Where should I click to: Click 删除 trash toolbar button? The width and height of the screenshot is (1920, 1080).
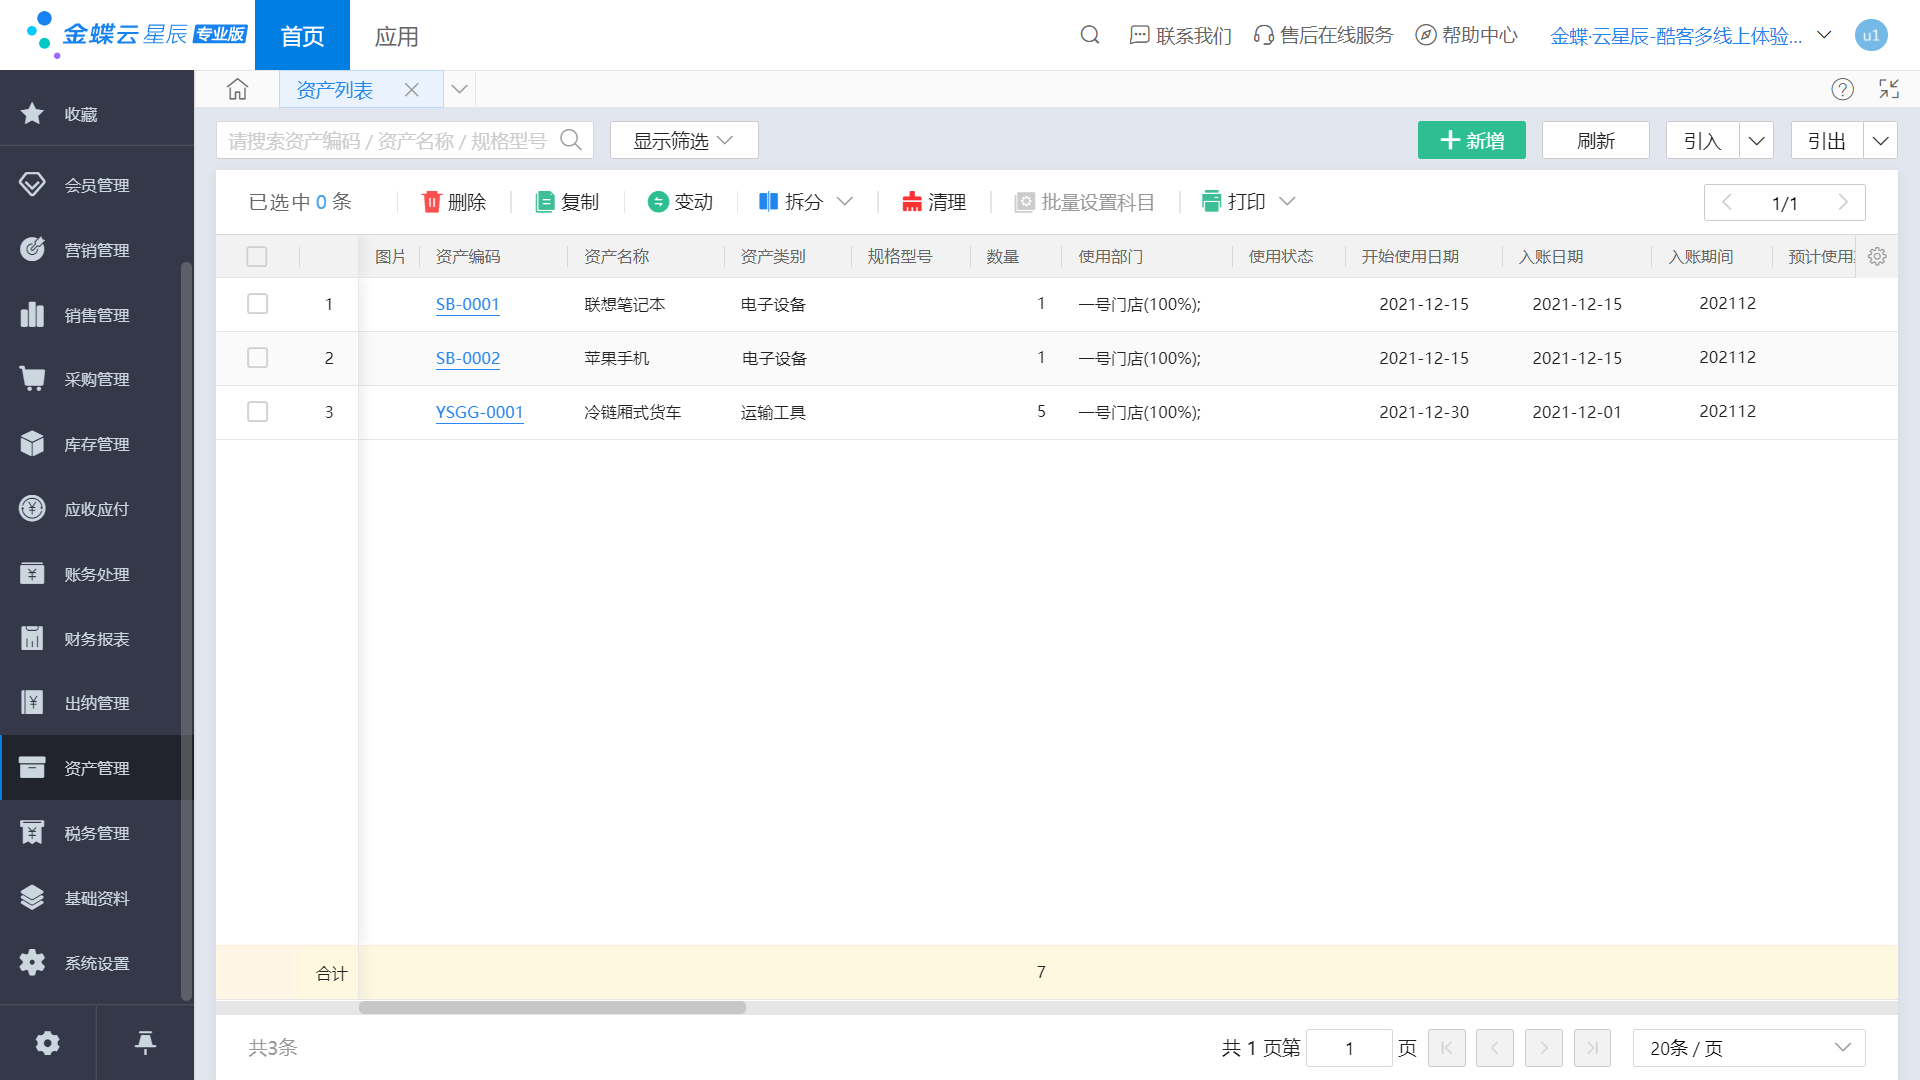454,202
